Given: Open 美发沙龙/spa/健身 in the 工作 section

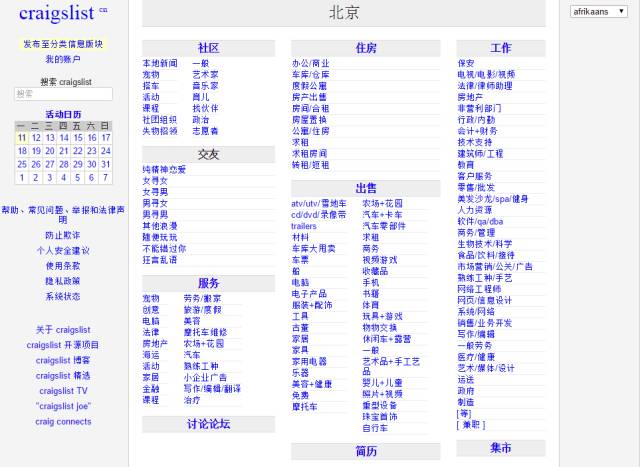Looking at the screenshot, I should (x=493, y=199).
